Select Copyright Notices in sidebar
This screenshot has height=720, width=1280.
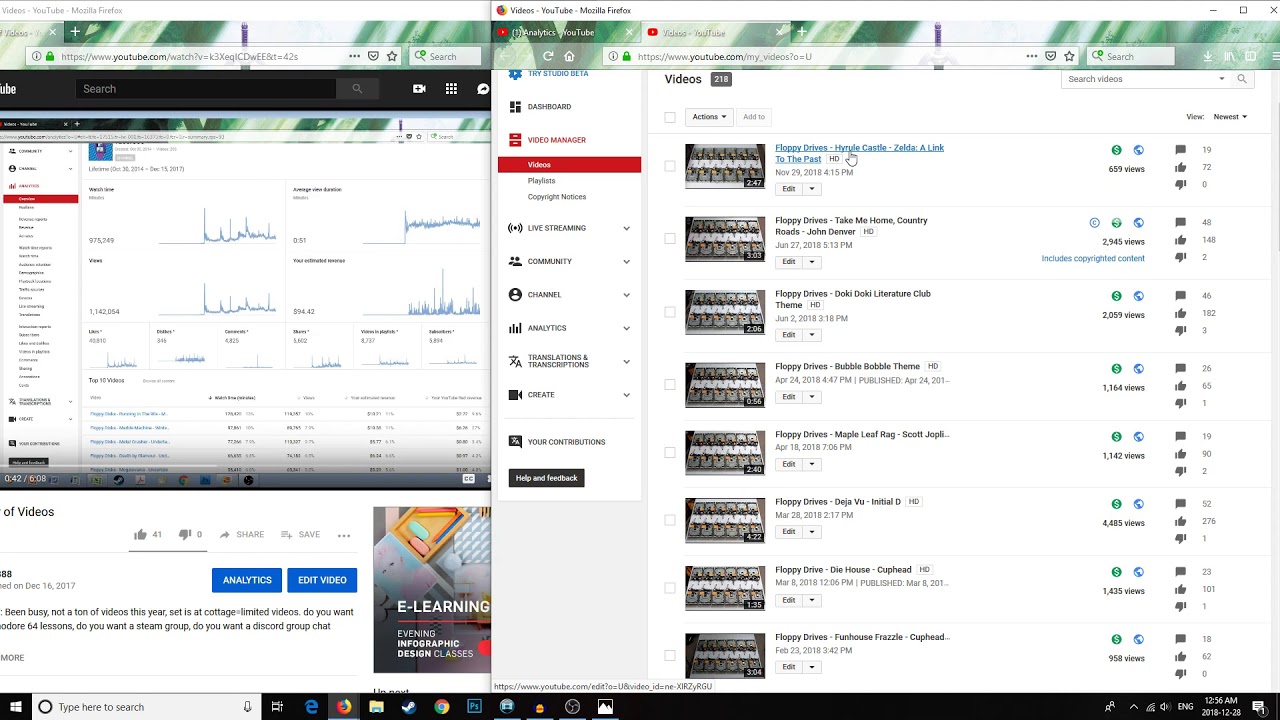pyautogui.click(x=557, y=197)
